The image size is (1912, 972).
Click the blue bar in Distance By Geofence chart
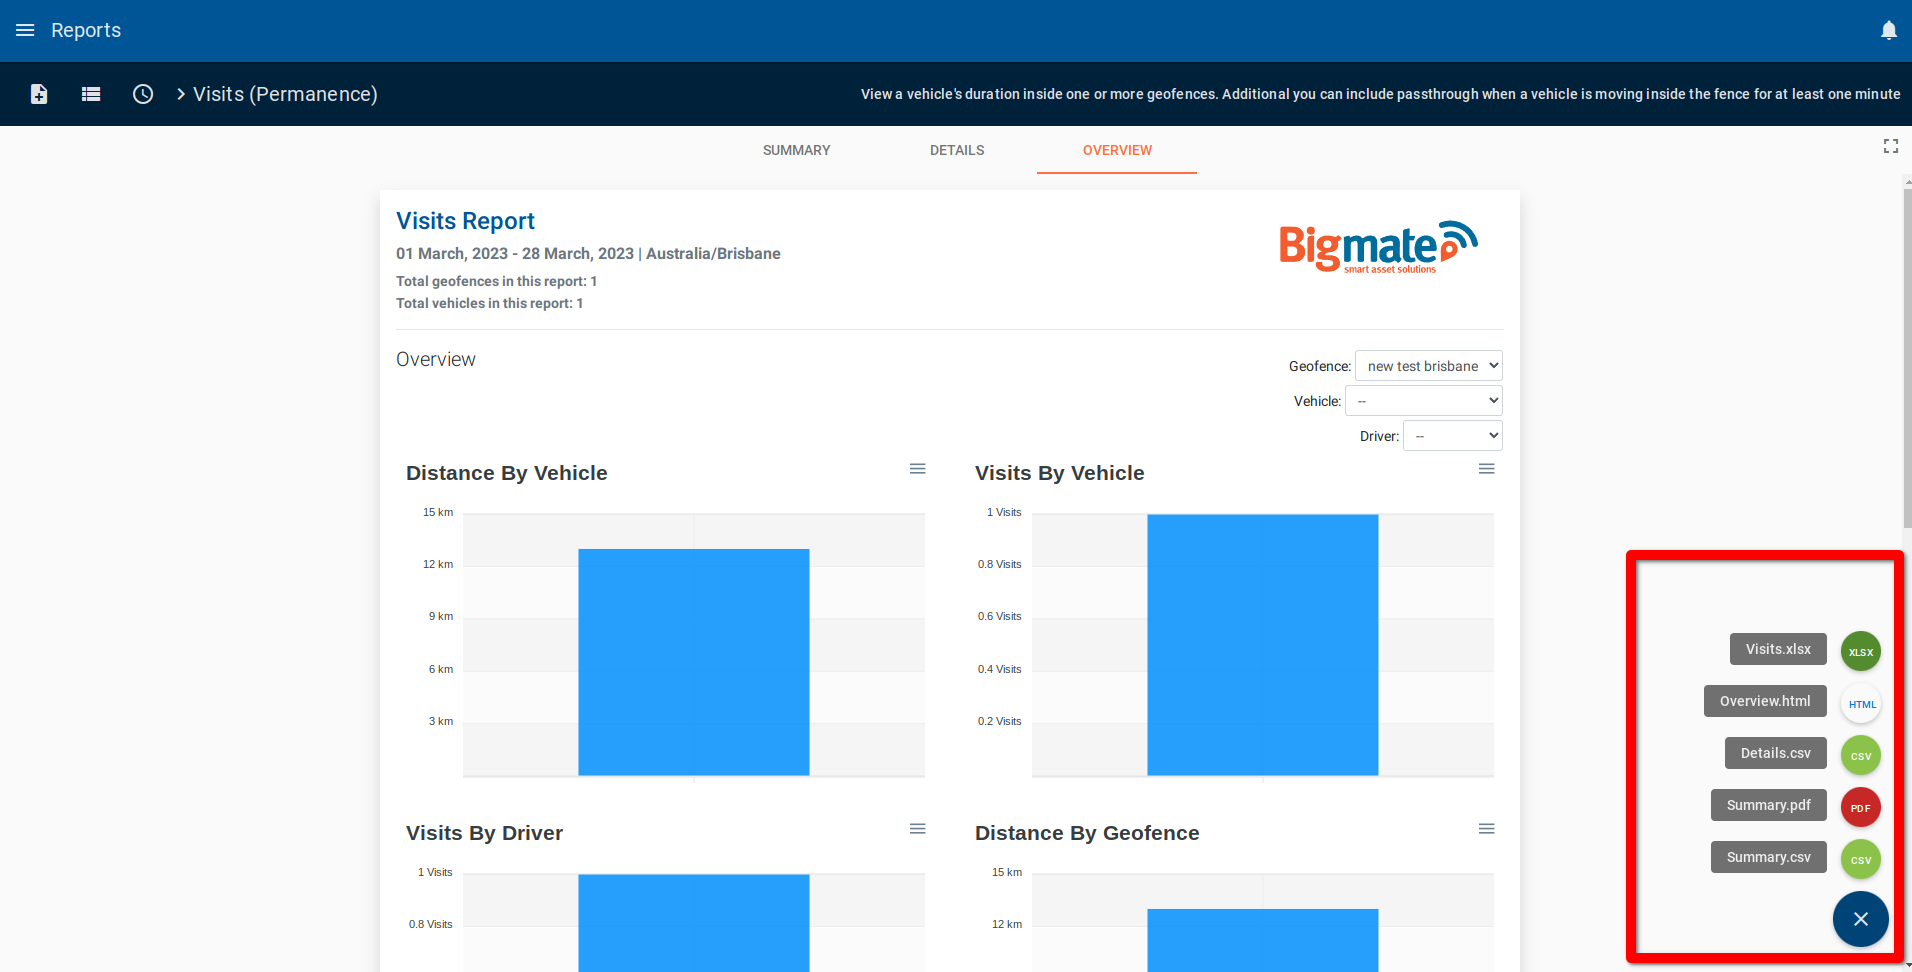1262,940
